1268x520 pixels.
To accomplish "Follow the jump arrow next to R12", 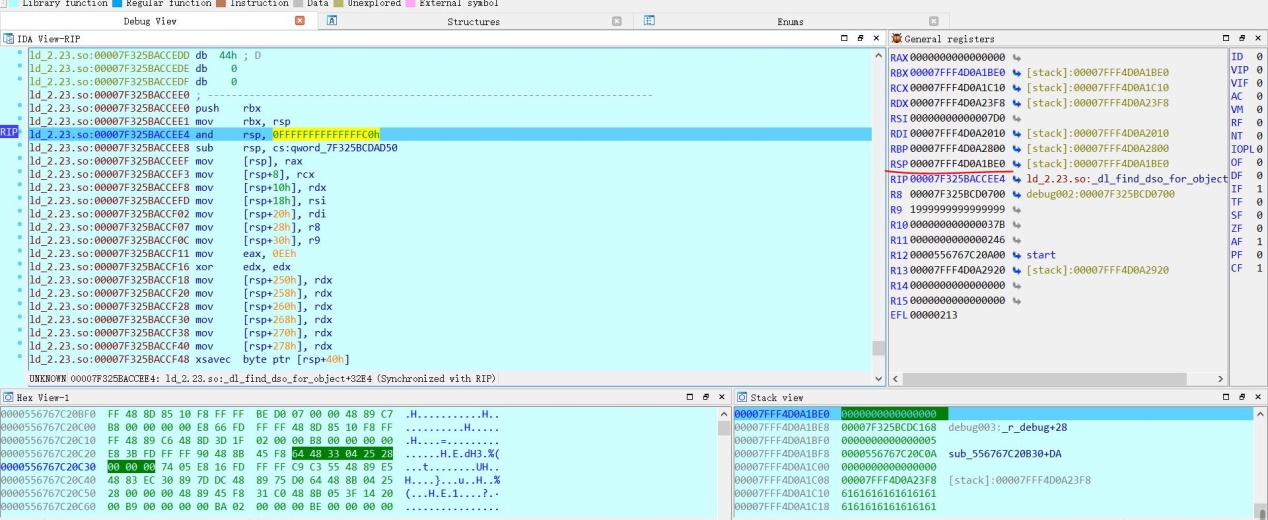I will click(x=1017, y=255).
